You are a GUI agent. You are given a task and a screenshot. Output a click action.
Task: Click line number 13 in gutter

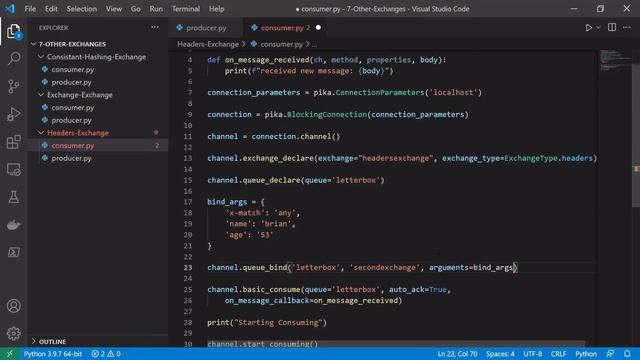tap(188, 158)
